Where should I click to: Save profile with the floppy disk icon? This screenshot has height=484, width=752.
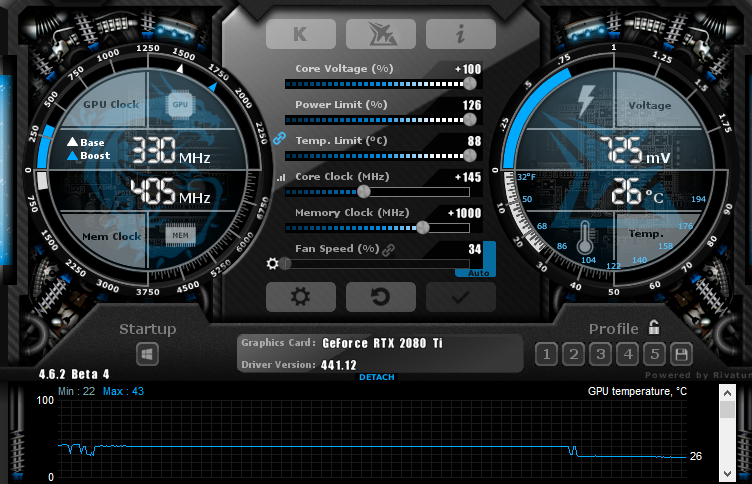click(x=682, y=354)
